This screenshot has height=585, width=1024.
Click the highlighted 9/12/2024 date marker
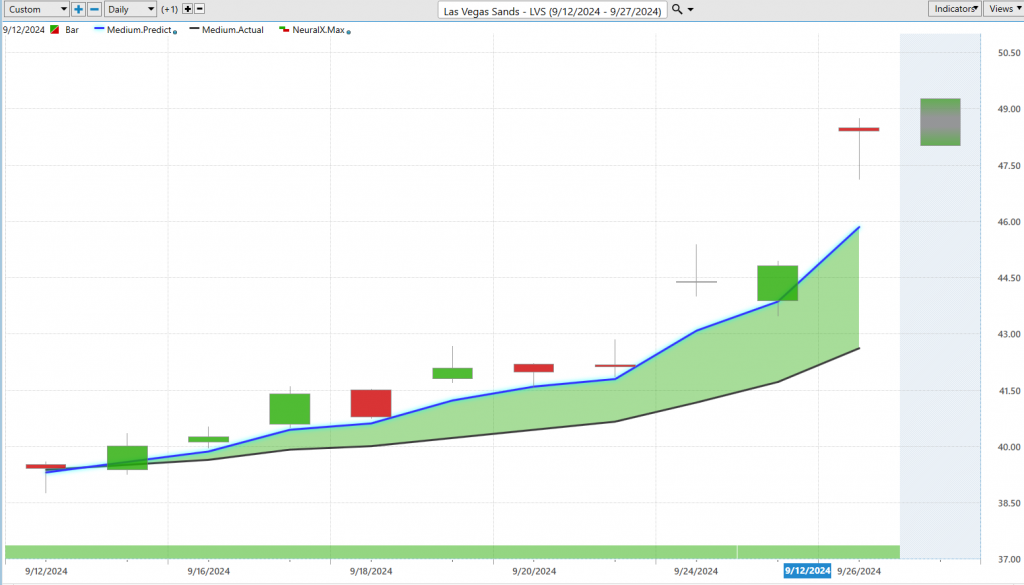806,571
